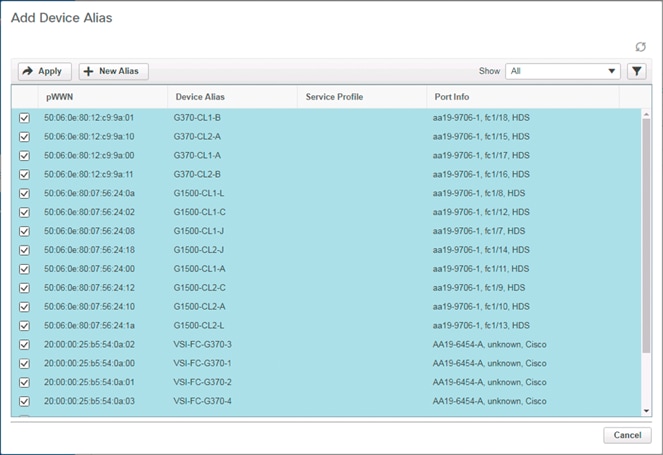The width and height of the screenshot is (663, 455).
Task: Click pWWN 20:00:00:25:b5:54:0a:00
Action: (x=89, y=363)
